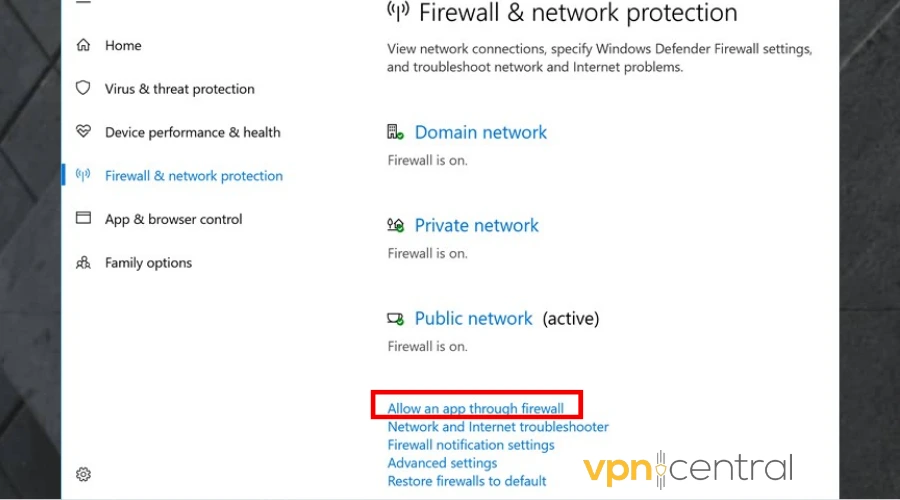This screenshot has width=900, height=500.
Task: Click the Family options people icon
Action: coord(83,263)
